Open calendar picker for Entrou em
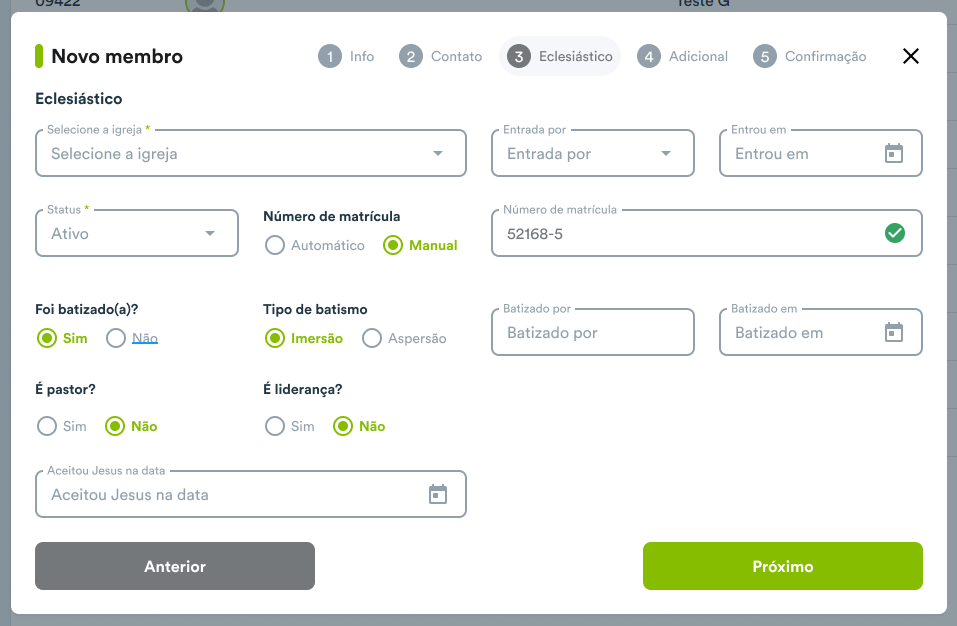957x626 pixels. (x=894, y=153)
